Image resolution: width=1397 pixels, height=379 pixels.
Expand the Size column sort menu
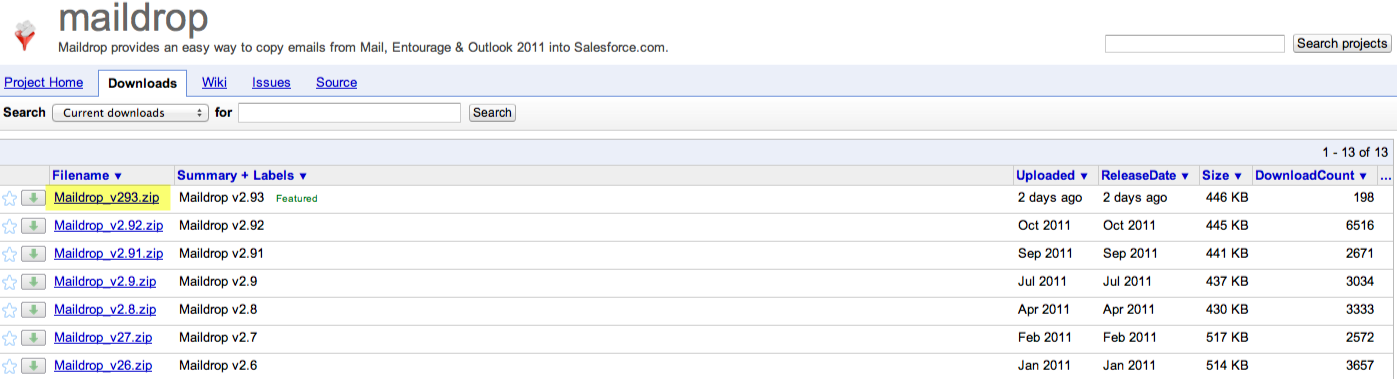[x=1222, y=176]
